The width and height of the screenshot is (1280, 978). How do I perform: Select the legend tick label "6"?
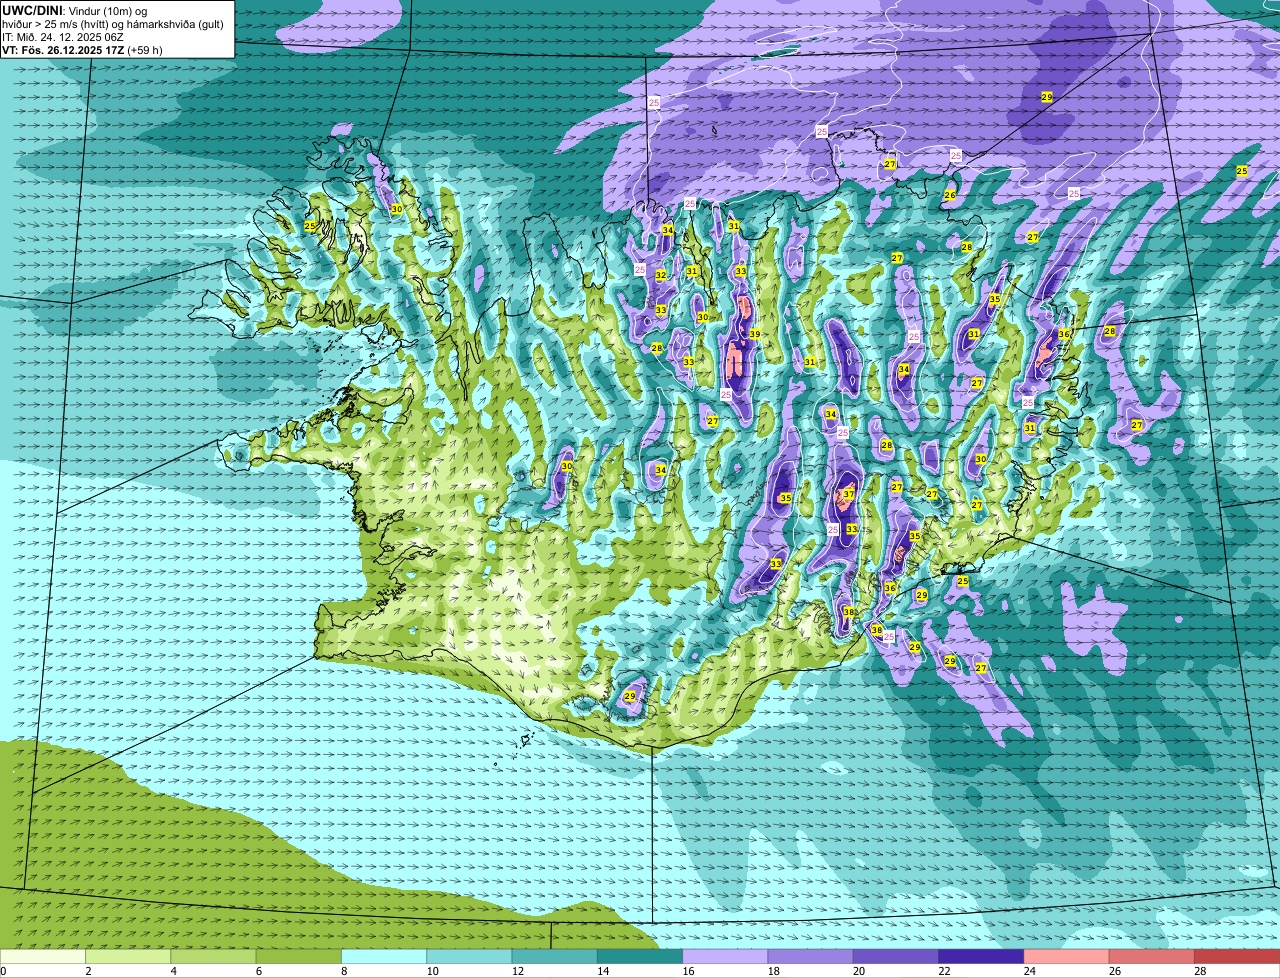pos(258,971)
